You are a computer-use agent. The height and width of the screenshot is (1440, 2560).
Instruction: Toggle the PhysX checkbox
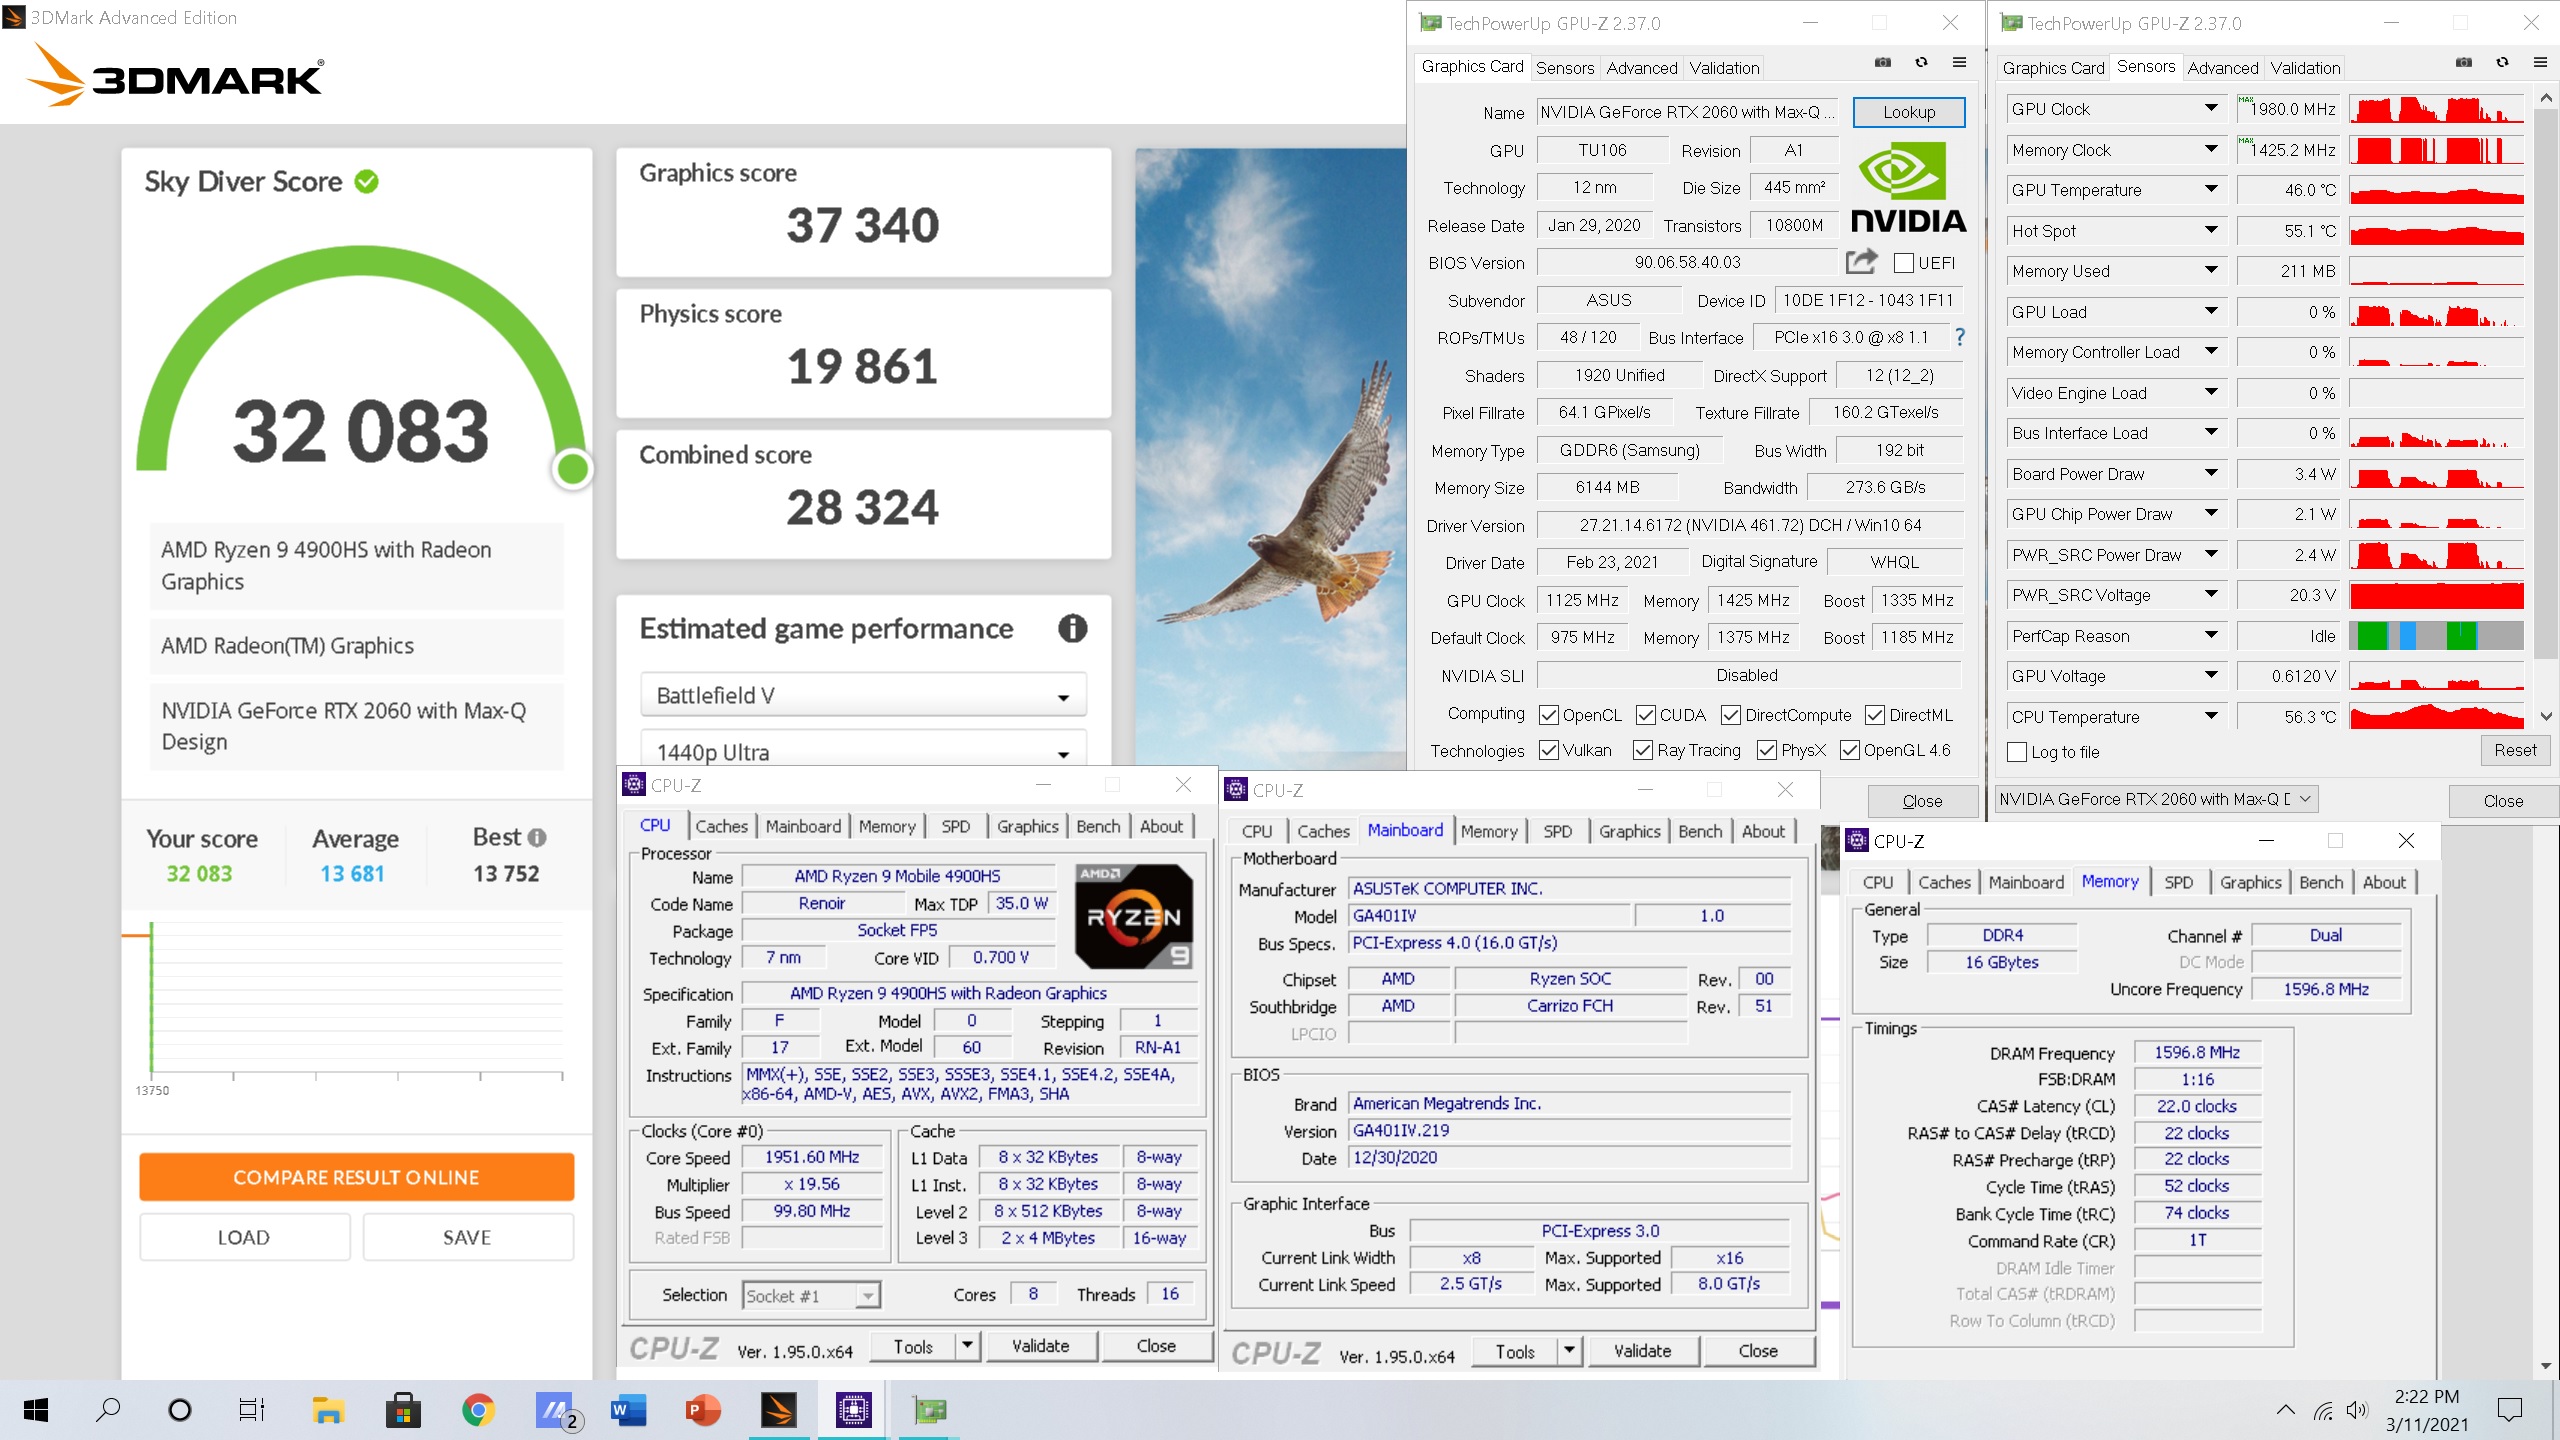[x=1767, y=750]
